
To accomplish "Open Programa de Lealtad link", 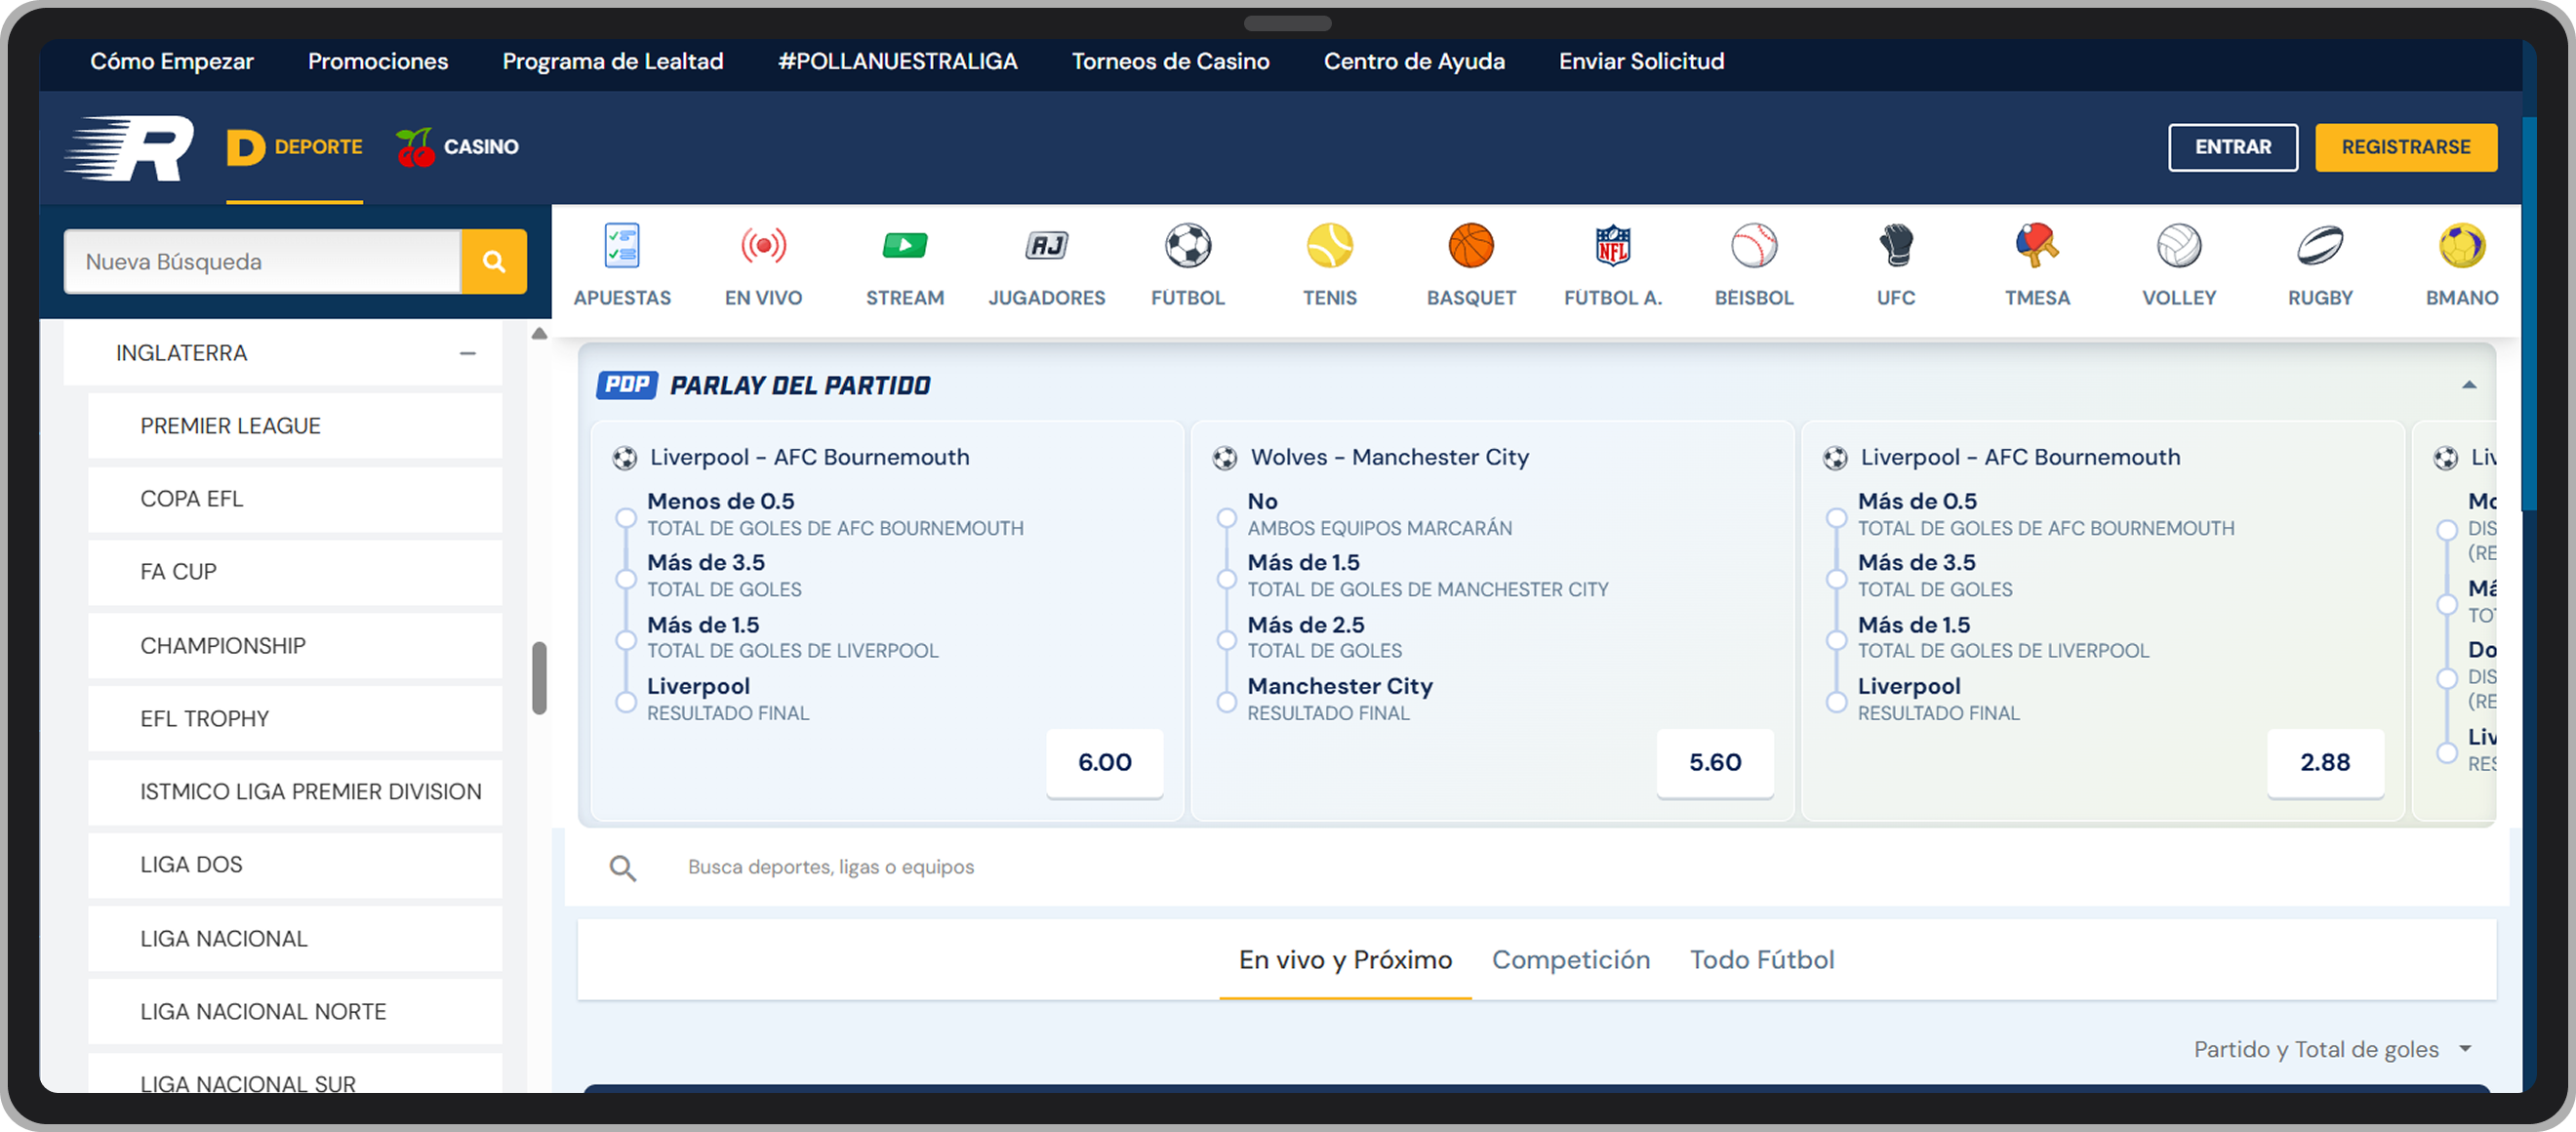I will [x=613, y=61].
